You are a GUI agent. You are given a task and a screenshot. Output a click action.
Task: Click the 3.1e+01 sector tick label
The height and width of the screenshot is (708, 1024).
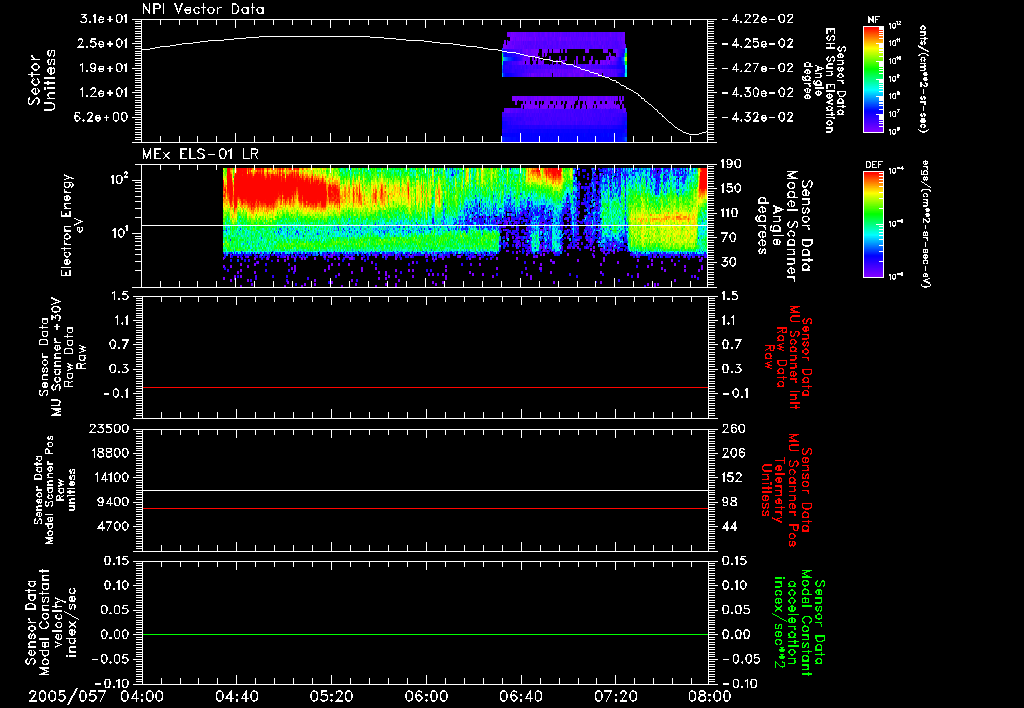(x=104, y=19)
